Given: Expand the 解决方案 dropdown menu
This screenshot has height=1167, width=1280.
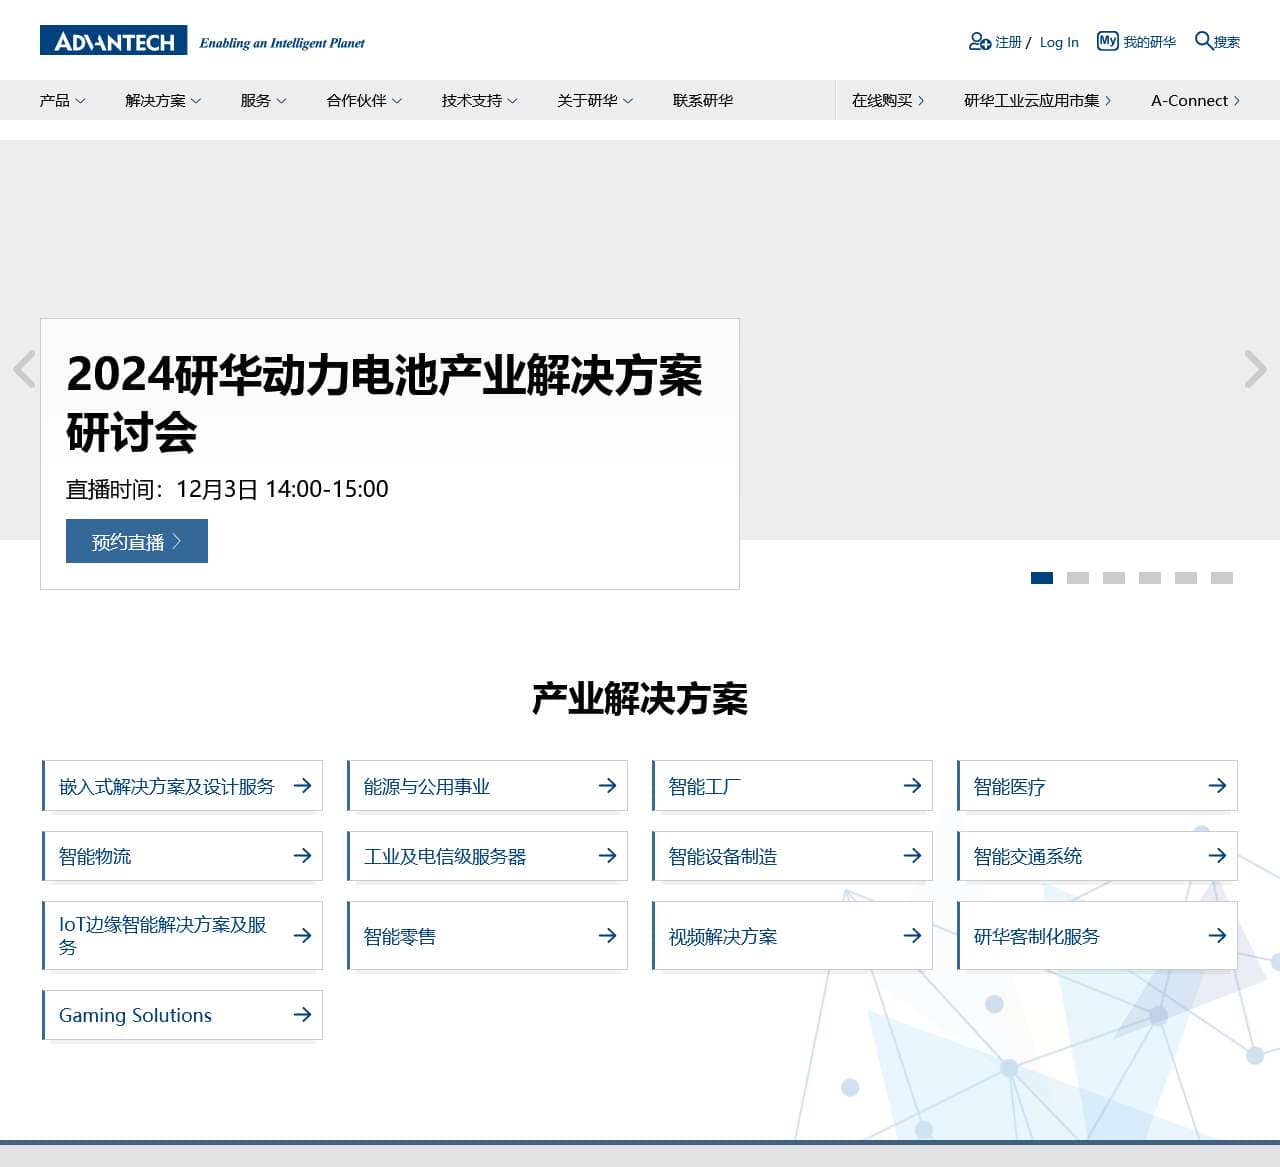Looking at the screenshot, I should 163,100.
